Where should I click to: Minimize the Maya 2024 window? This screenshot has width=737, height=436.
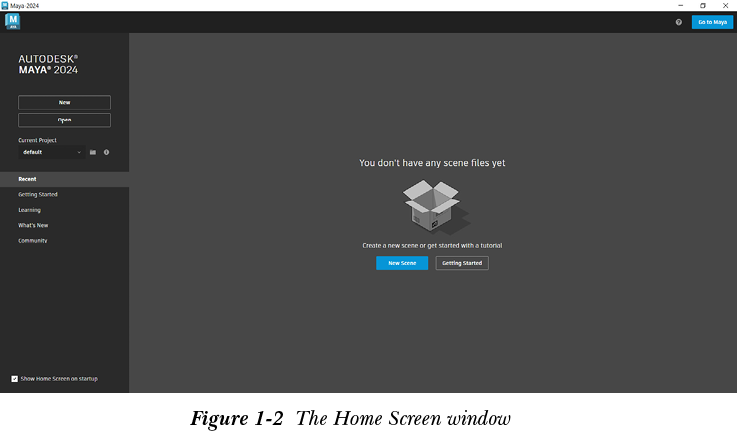(x=681, y=5)
